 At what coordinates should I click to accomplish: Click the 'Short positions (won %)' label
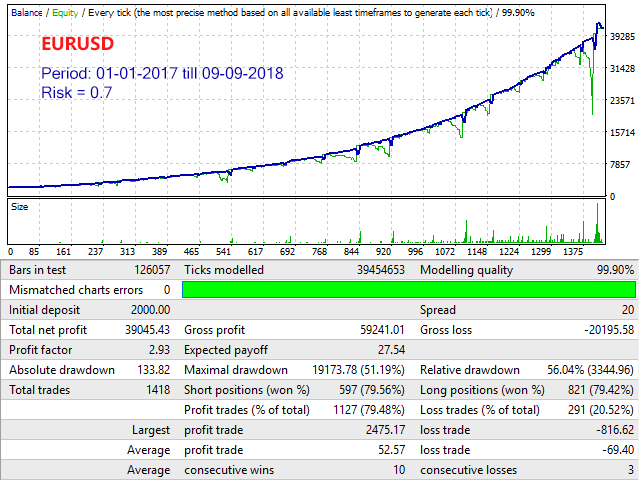point(247,390)
